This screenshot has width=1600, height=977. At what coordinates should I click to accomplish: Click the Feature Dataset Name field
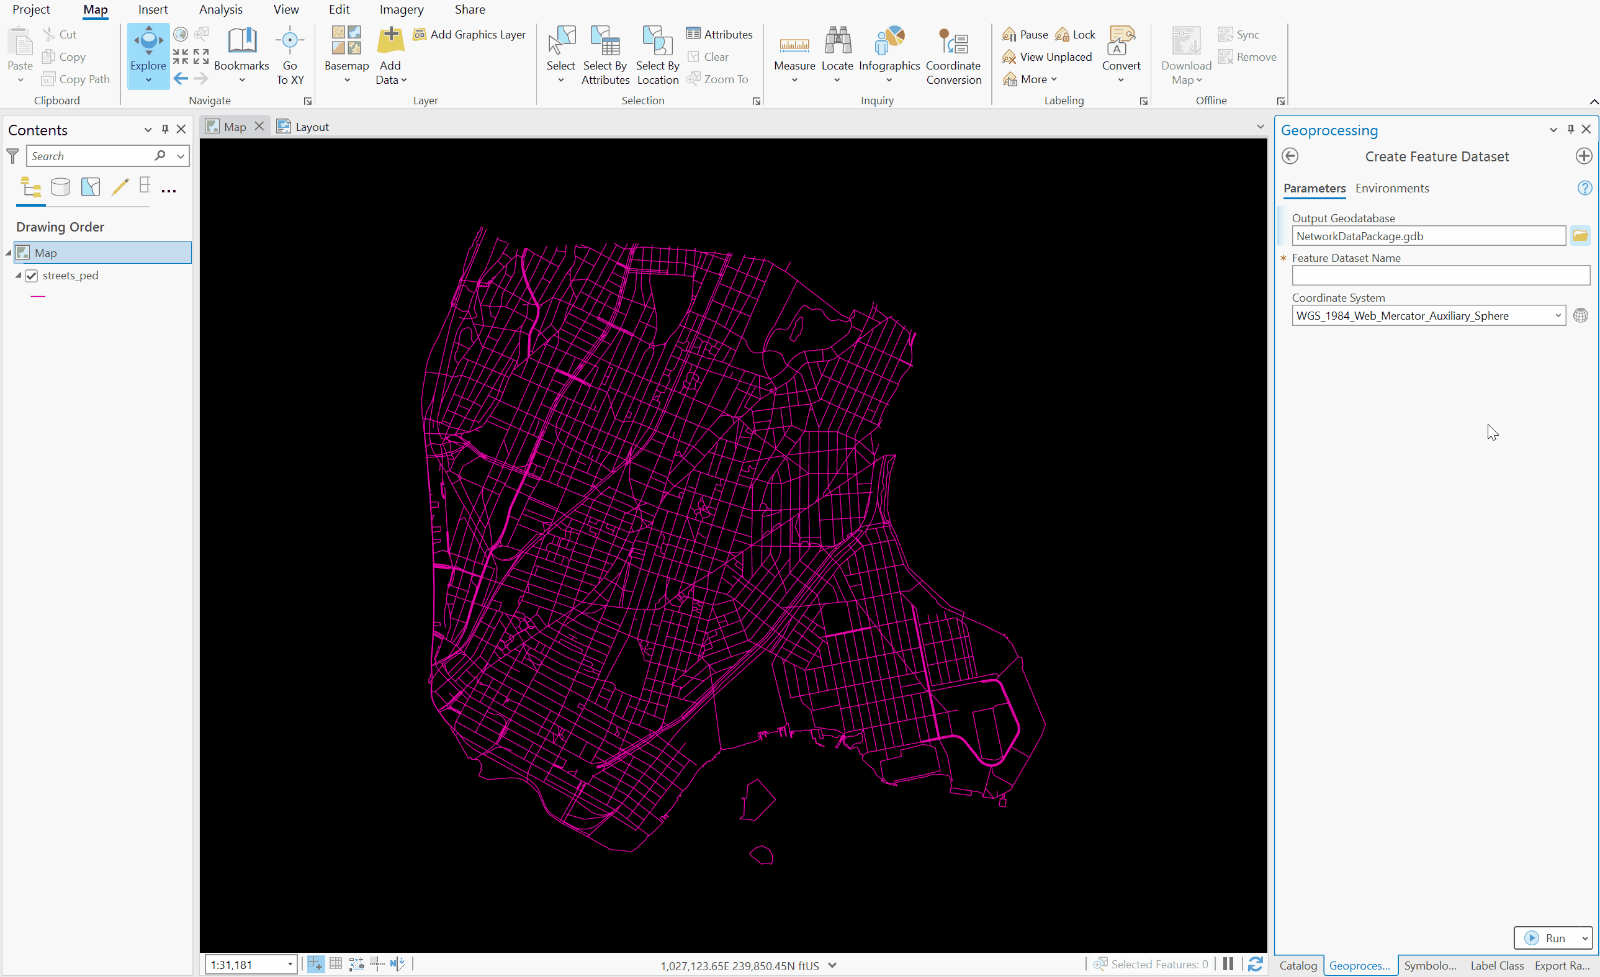pos(1439,275)
